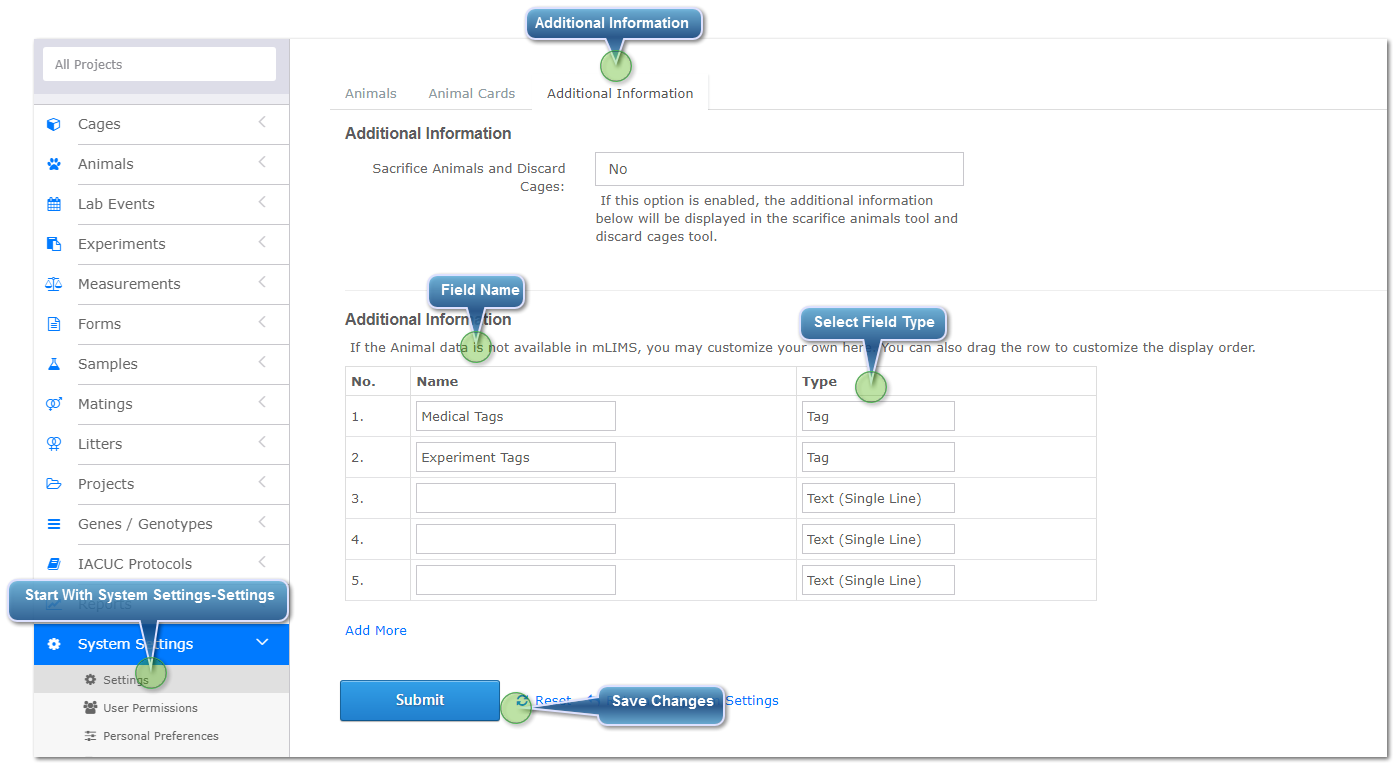Expand the Measurements chevron

262,282
